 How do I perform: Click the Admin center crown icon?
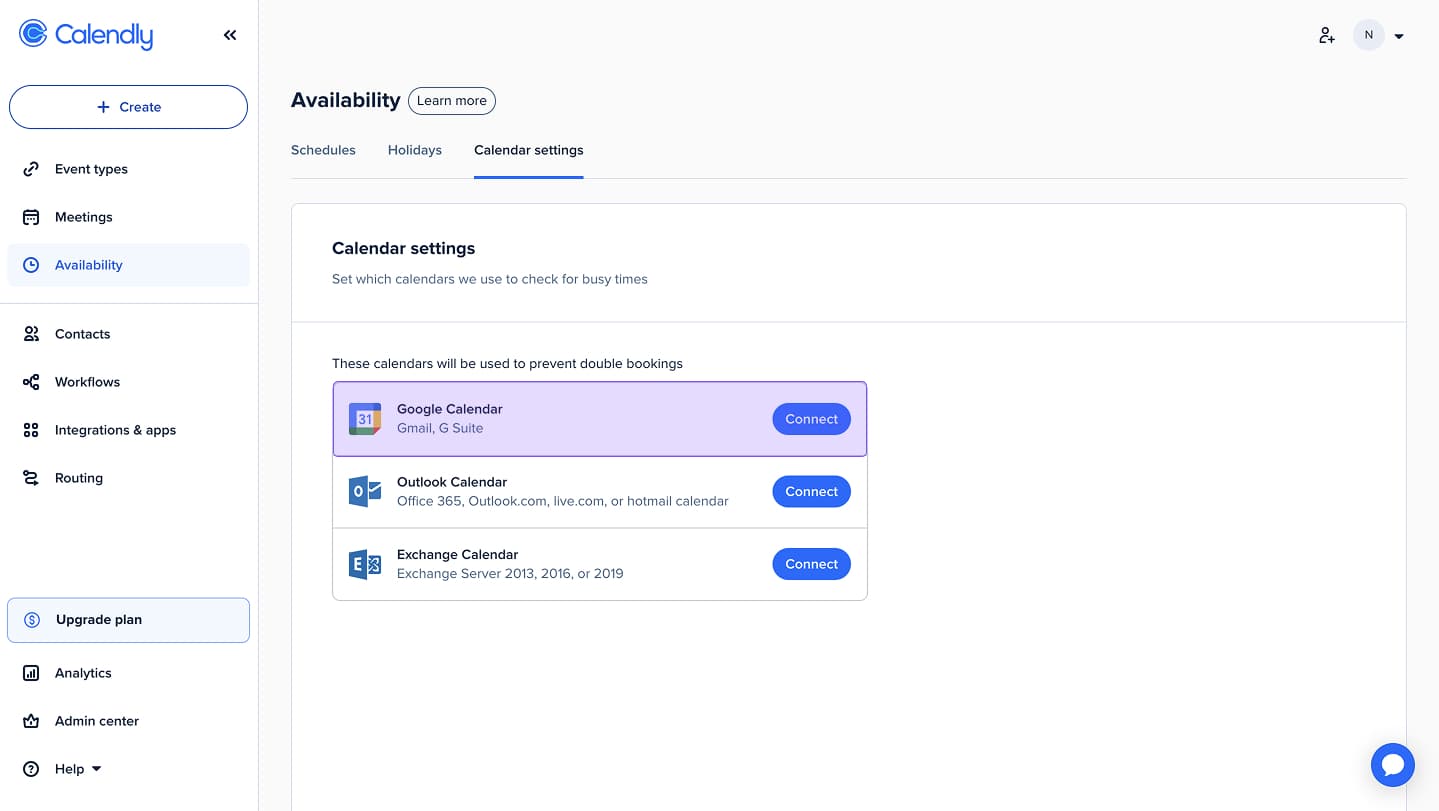coord(31,721)
